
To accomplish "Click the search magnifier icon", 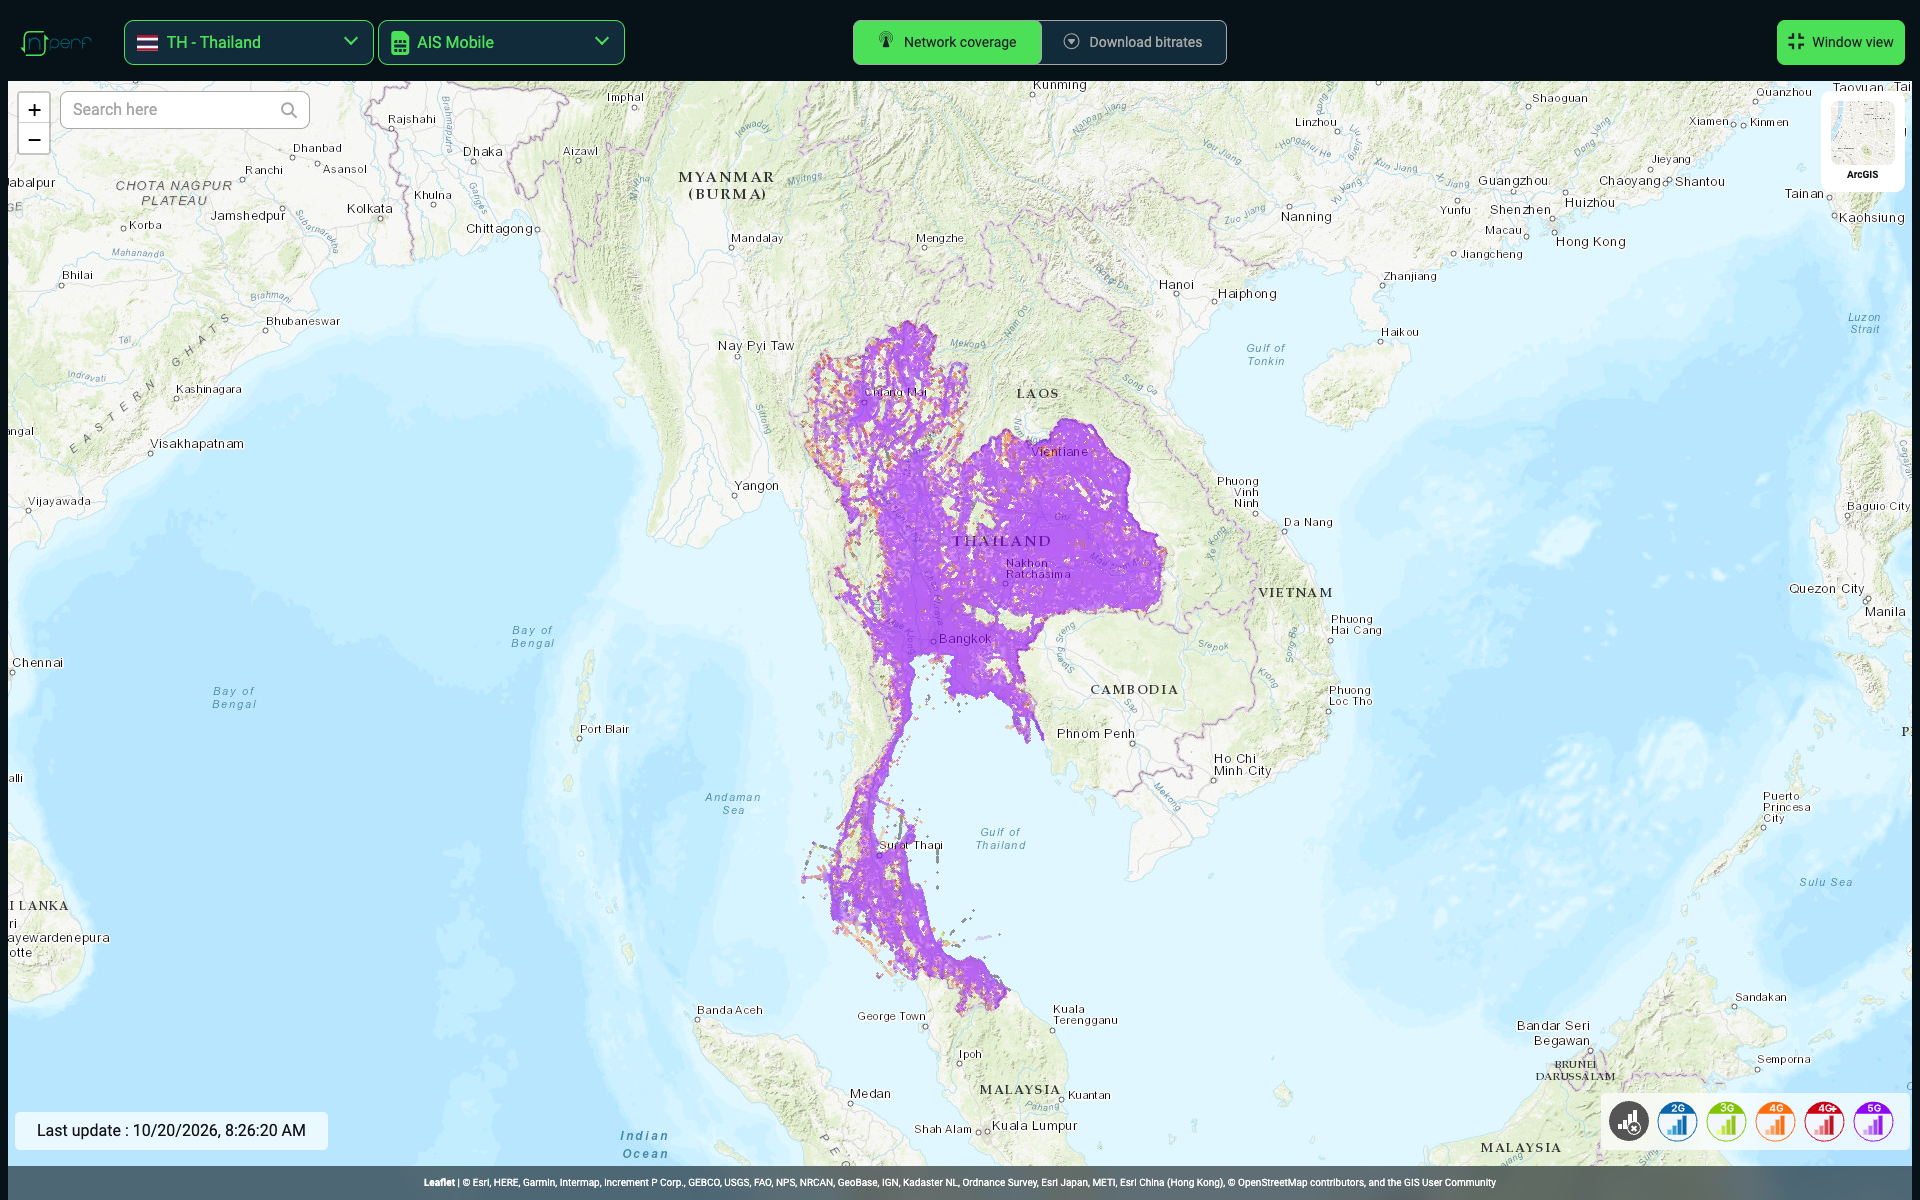I will coord(289,110).
